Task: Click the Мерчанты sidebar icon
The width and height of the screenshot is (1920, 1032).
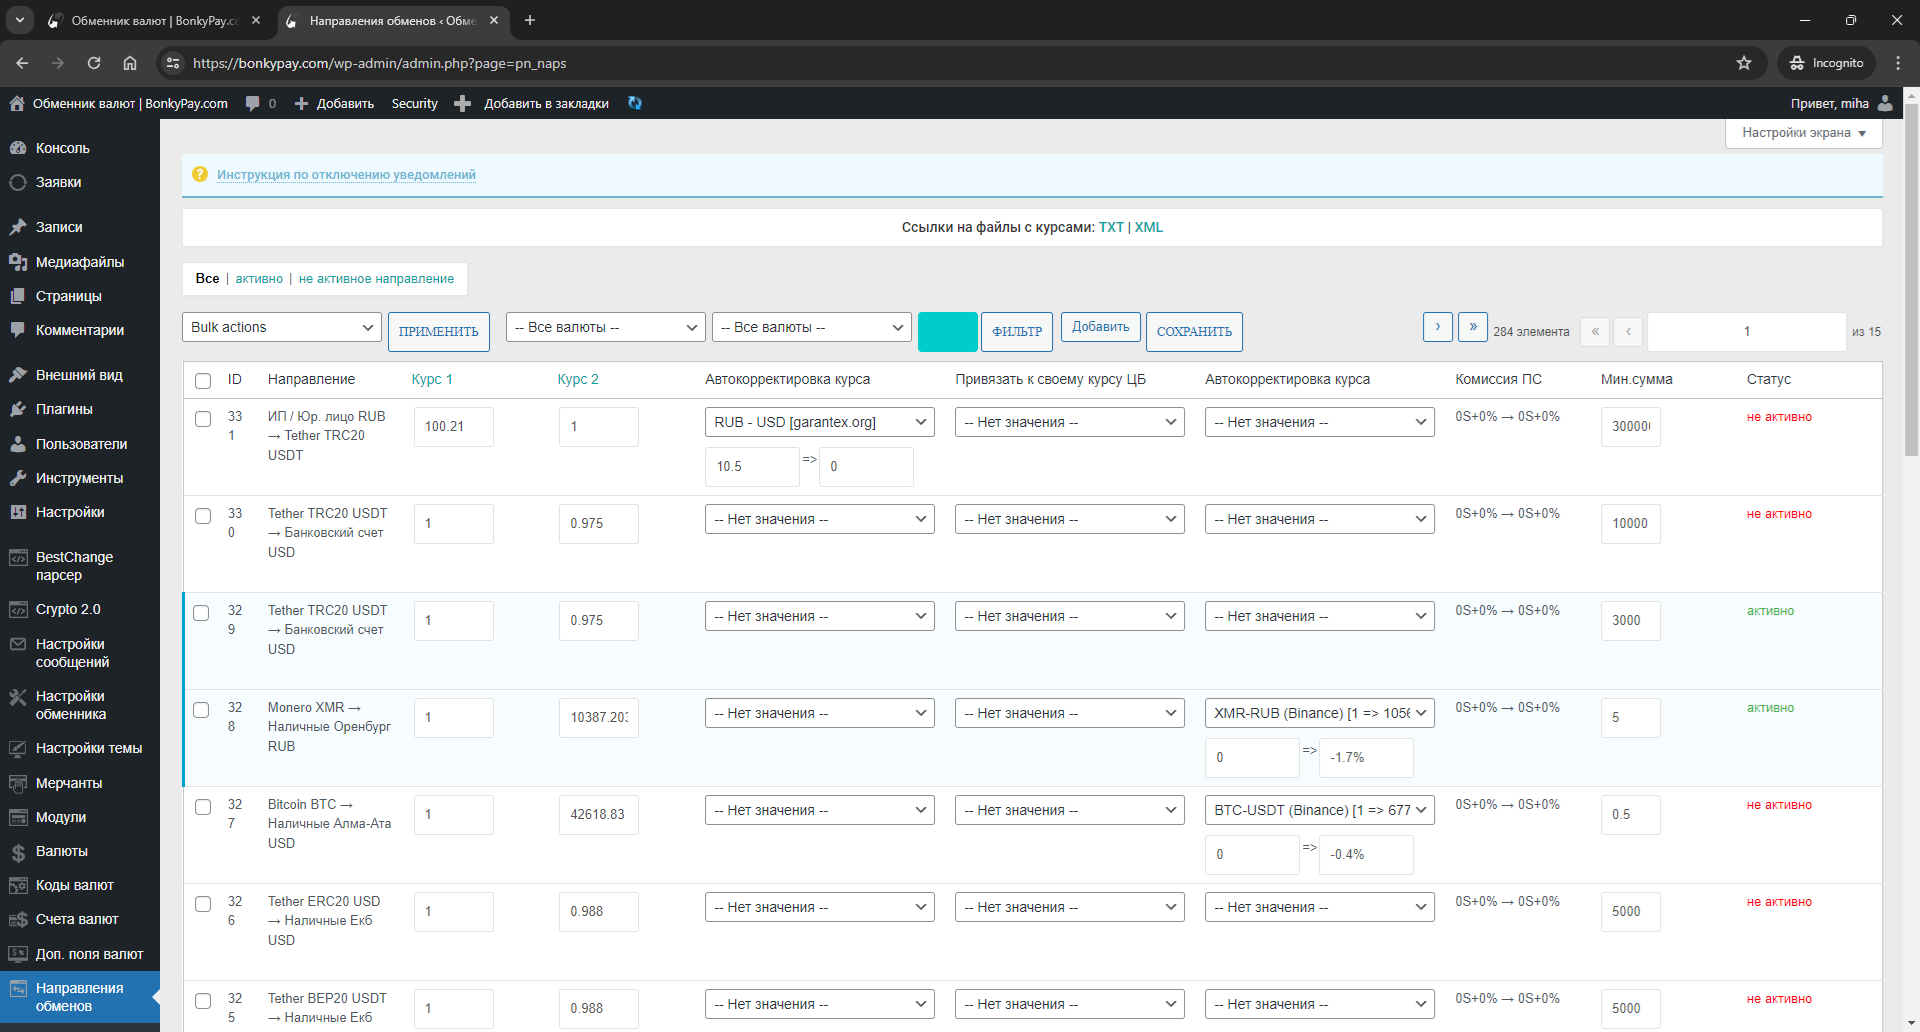Action: [18, 784]
